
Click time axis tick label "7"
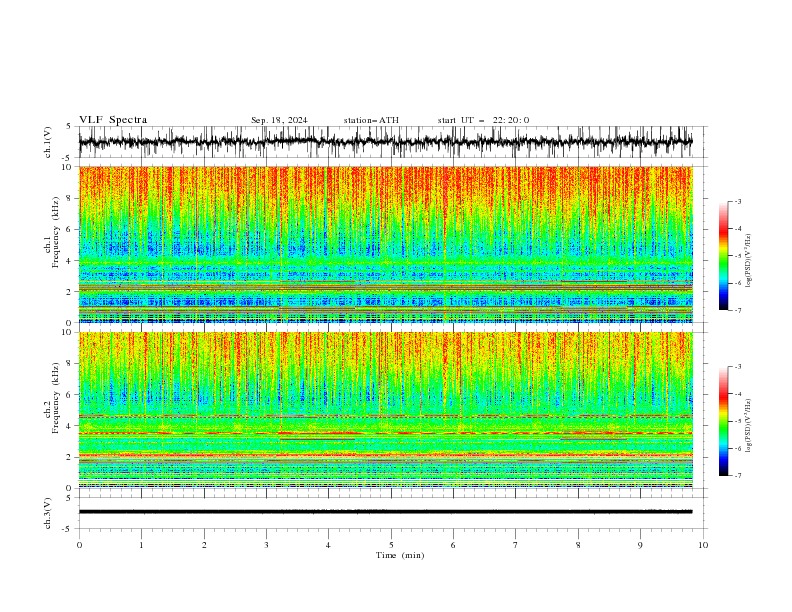(x=516, y=545)
